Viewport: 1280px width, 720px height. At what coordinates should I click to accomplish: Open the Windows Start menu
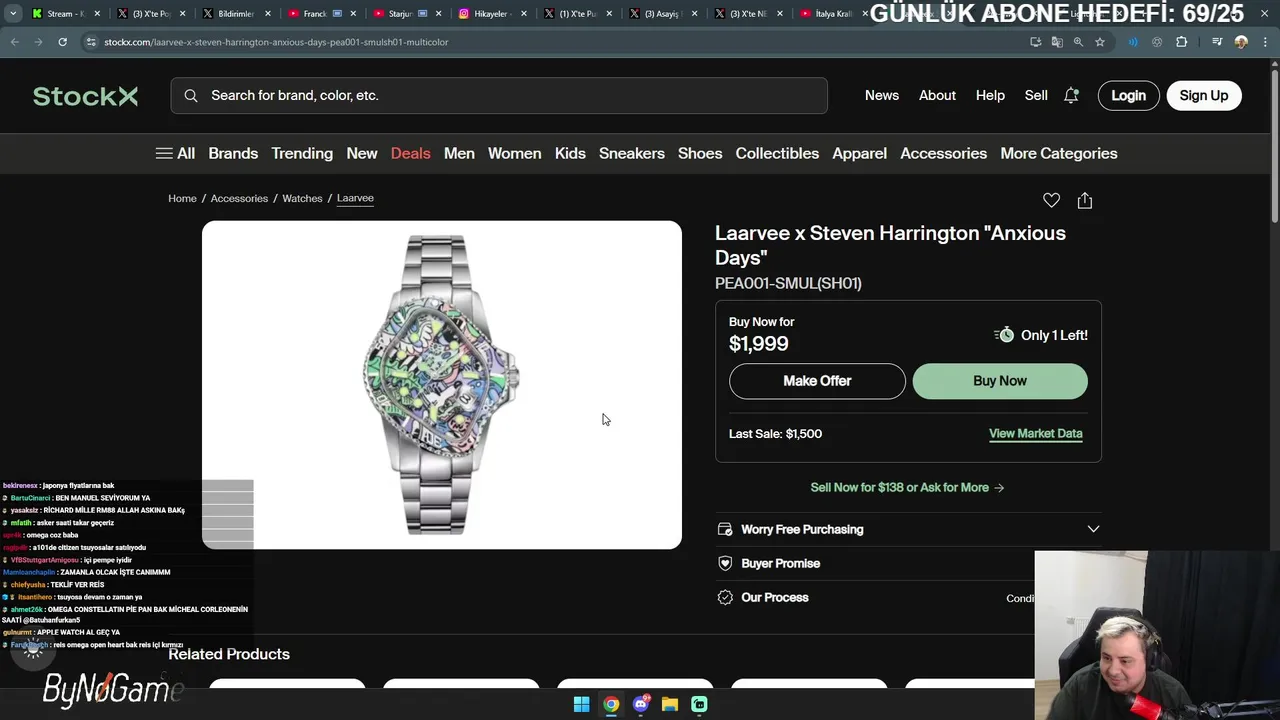click(581, 704)
